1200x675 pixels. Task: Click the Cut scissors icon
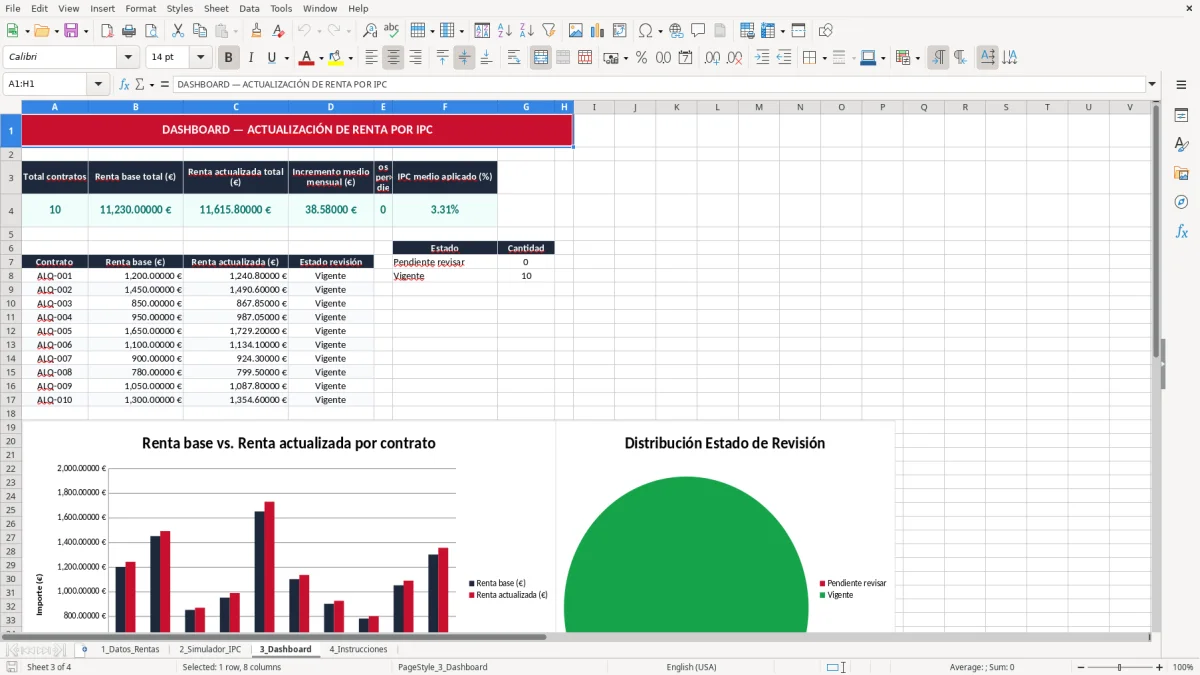coord(177,31)
